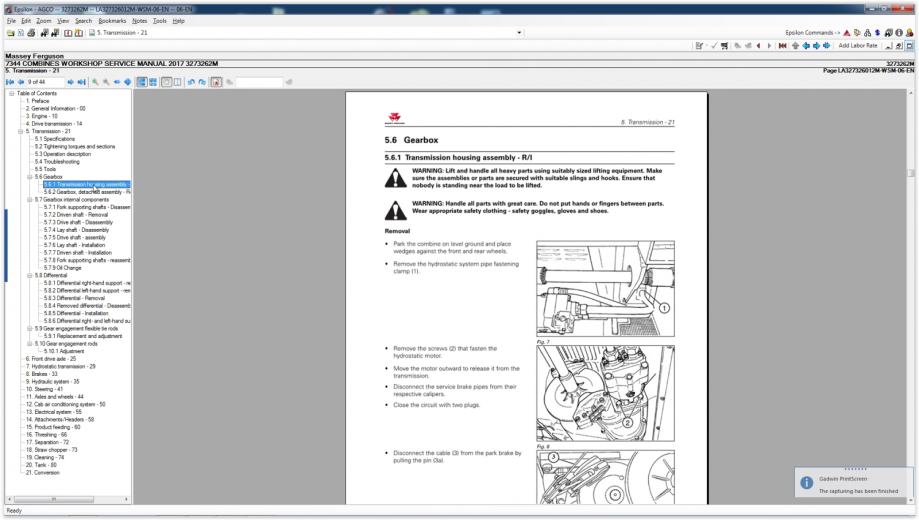
Task: Open 6. Front drive axle - 25
Action: 50,359
